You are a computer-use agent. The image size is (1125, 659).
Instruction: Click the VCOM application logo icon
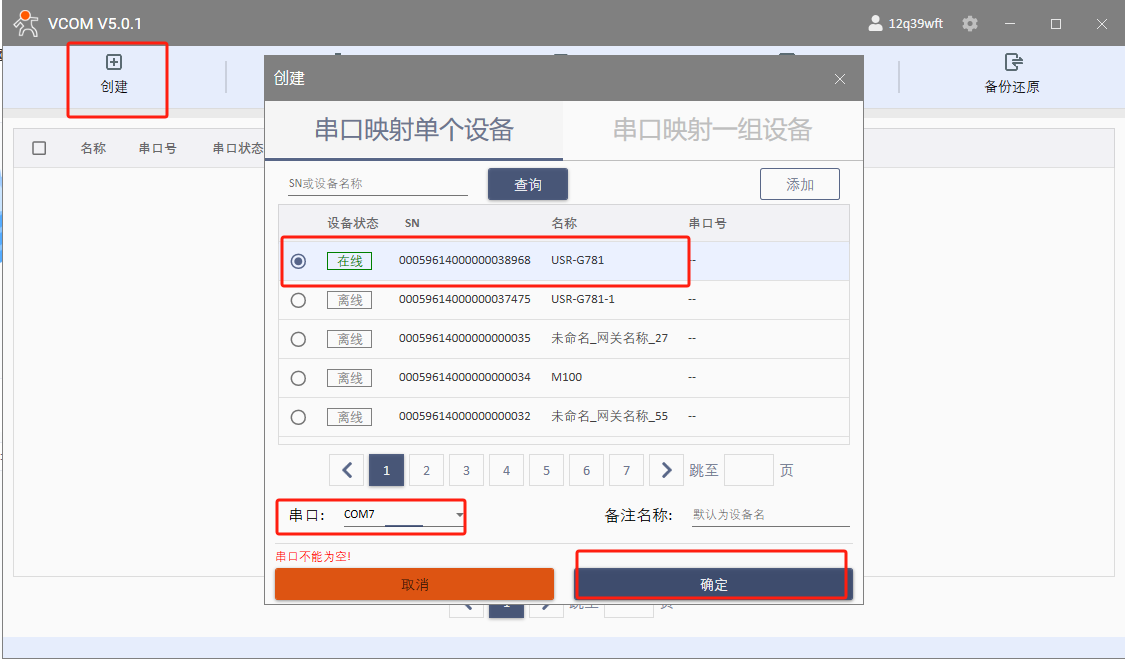[x=25, y=24]
